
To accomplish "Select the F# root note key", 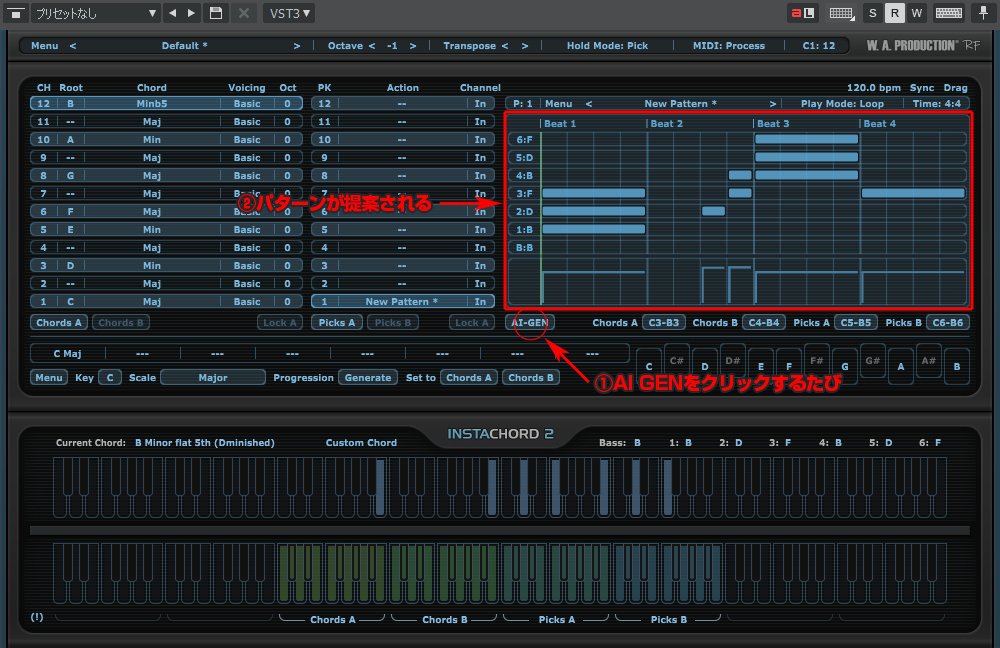I will click(817, 360).
